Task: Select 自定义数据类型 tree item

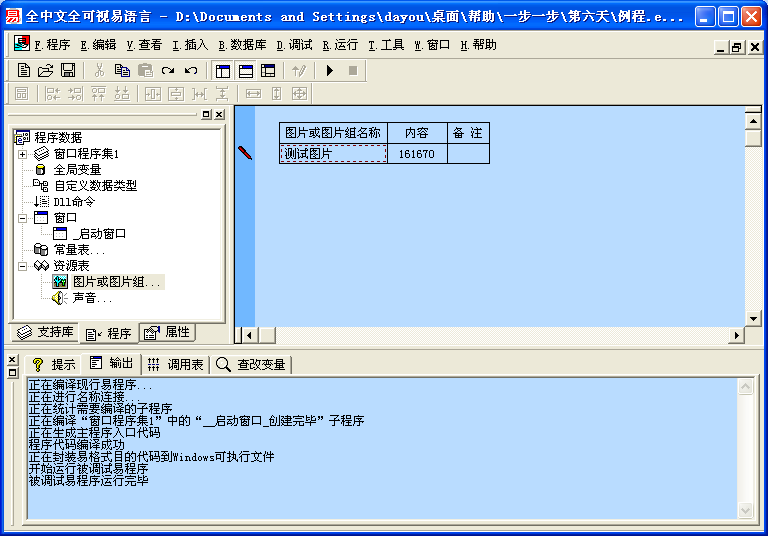Action: pos(95,186)
